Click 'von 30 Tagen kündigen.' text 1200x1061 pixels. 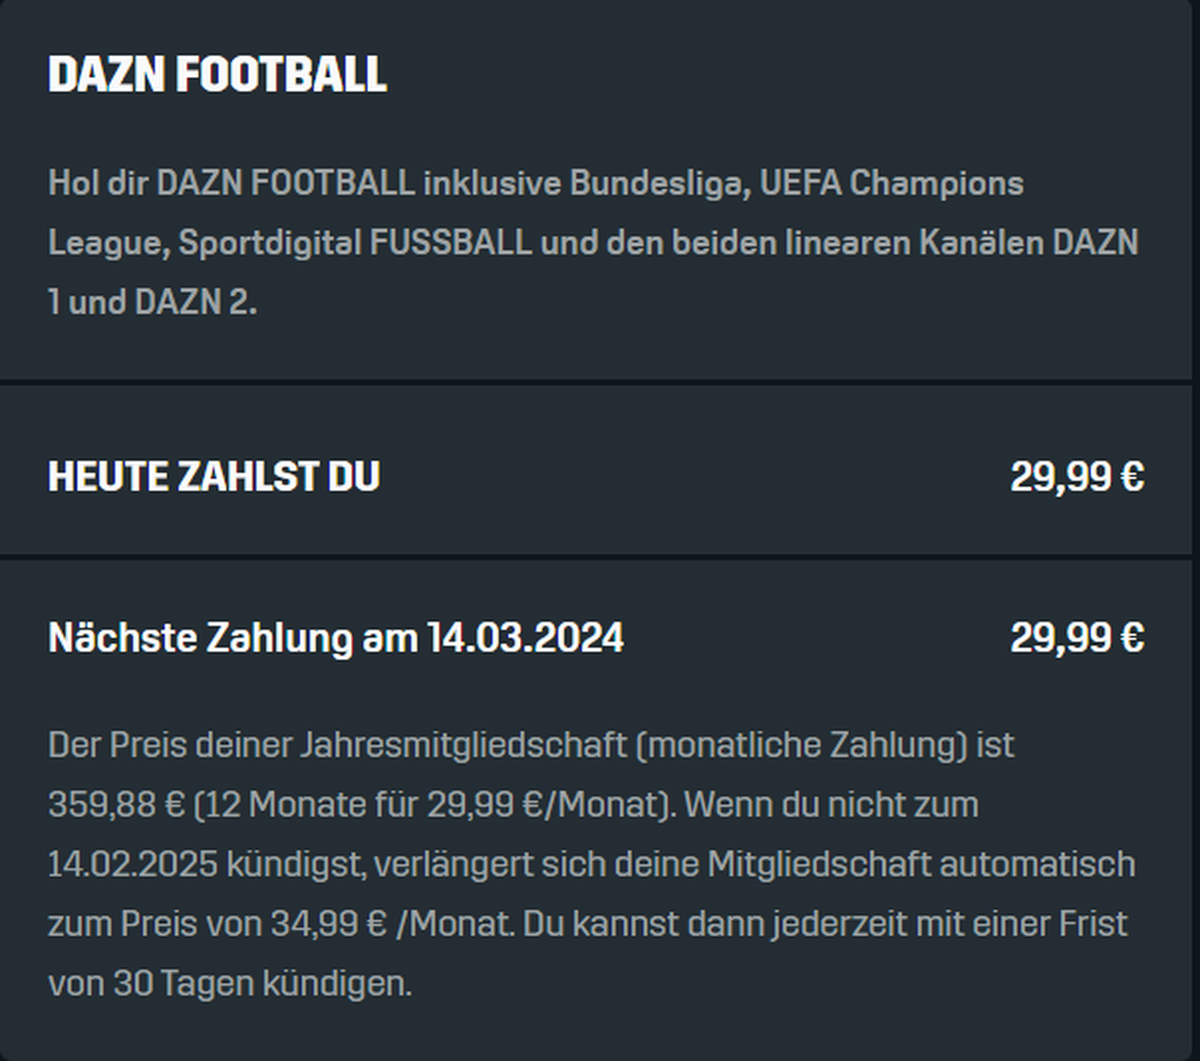pos(230,984)
